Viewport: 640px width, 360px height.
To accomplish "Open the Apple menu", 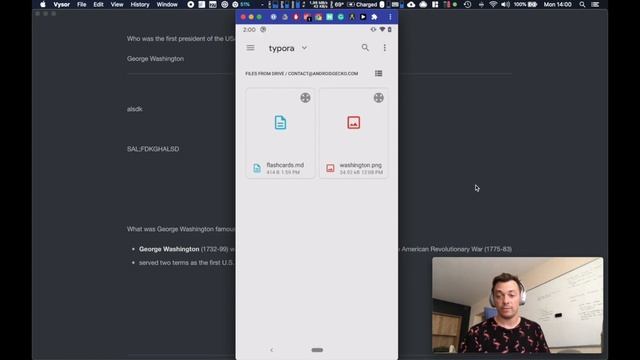I will point(43,4).
